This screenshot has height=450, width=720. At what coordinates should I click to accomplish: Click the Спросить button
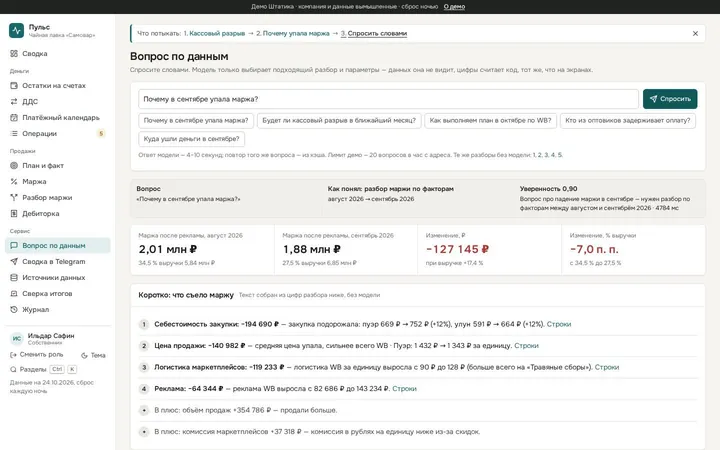tap(670, 99)
